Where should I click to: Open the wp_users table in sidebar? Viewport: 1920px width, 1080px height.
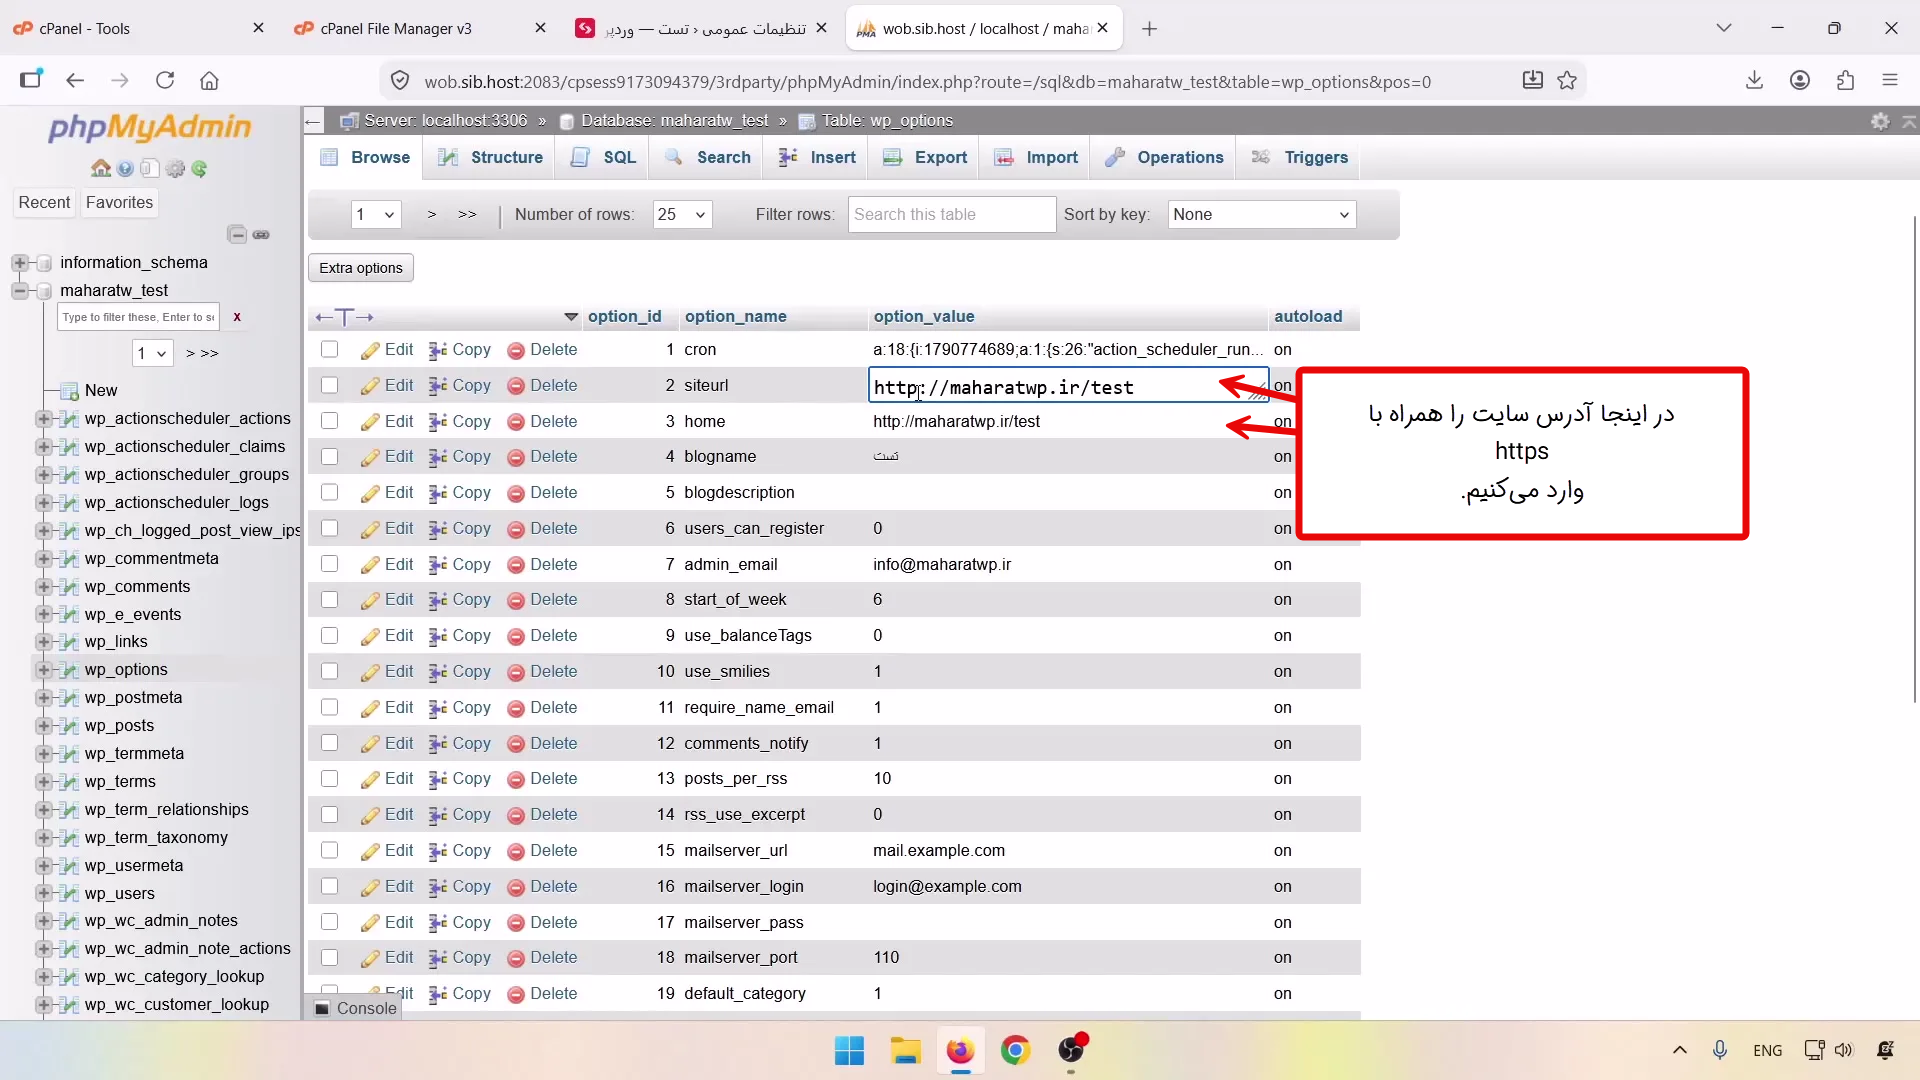[119, 894]
